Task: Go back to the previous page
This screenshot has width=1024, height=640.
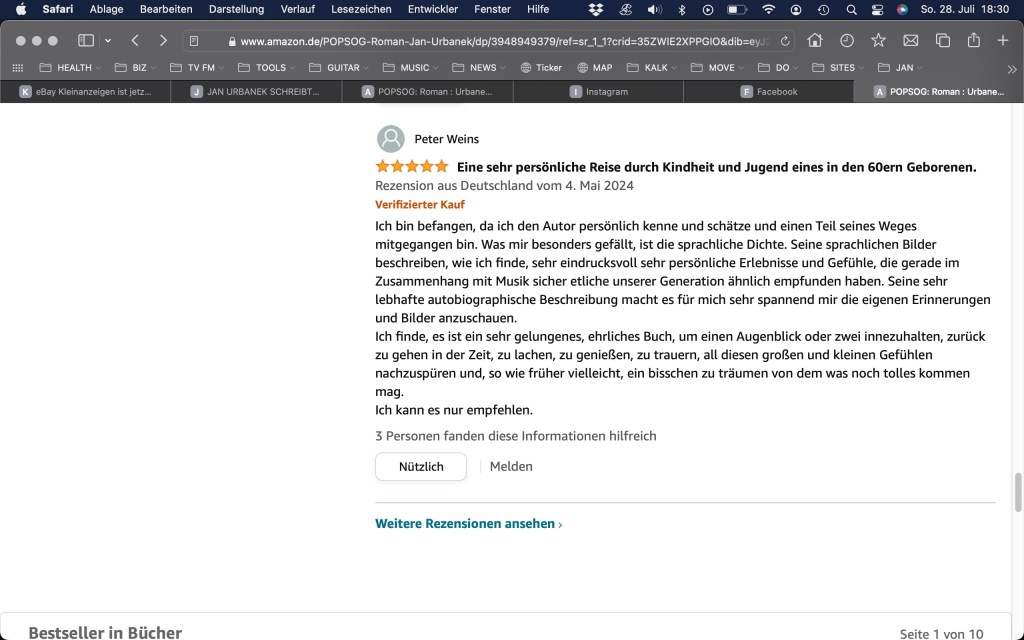Action: coord(135,41)
